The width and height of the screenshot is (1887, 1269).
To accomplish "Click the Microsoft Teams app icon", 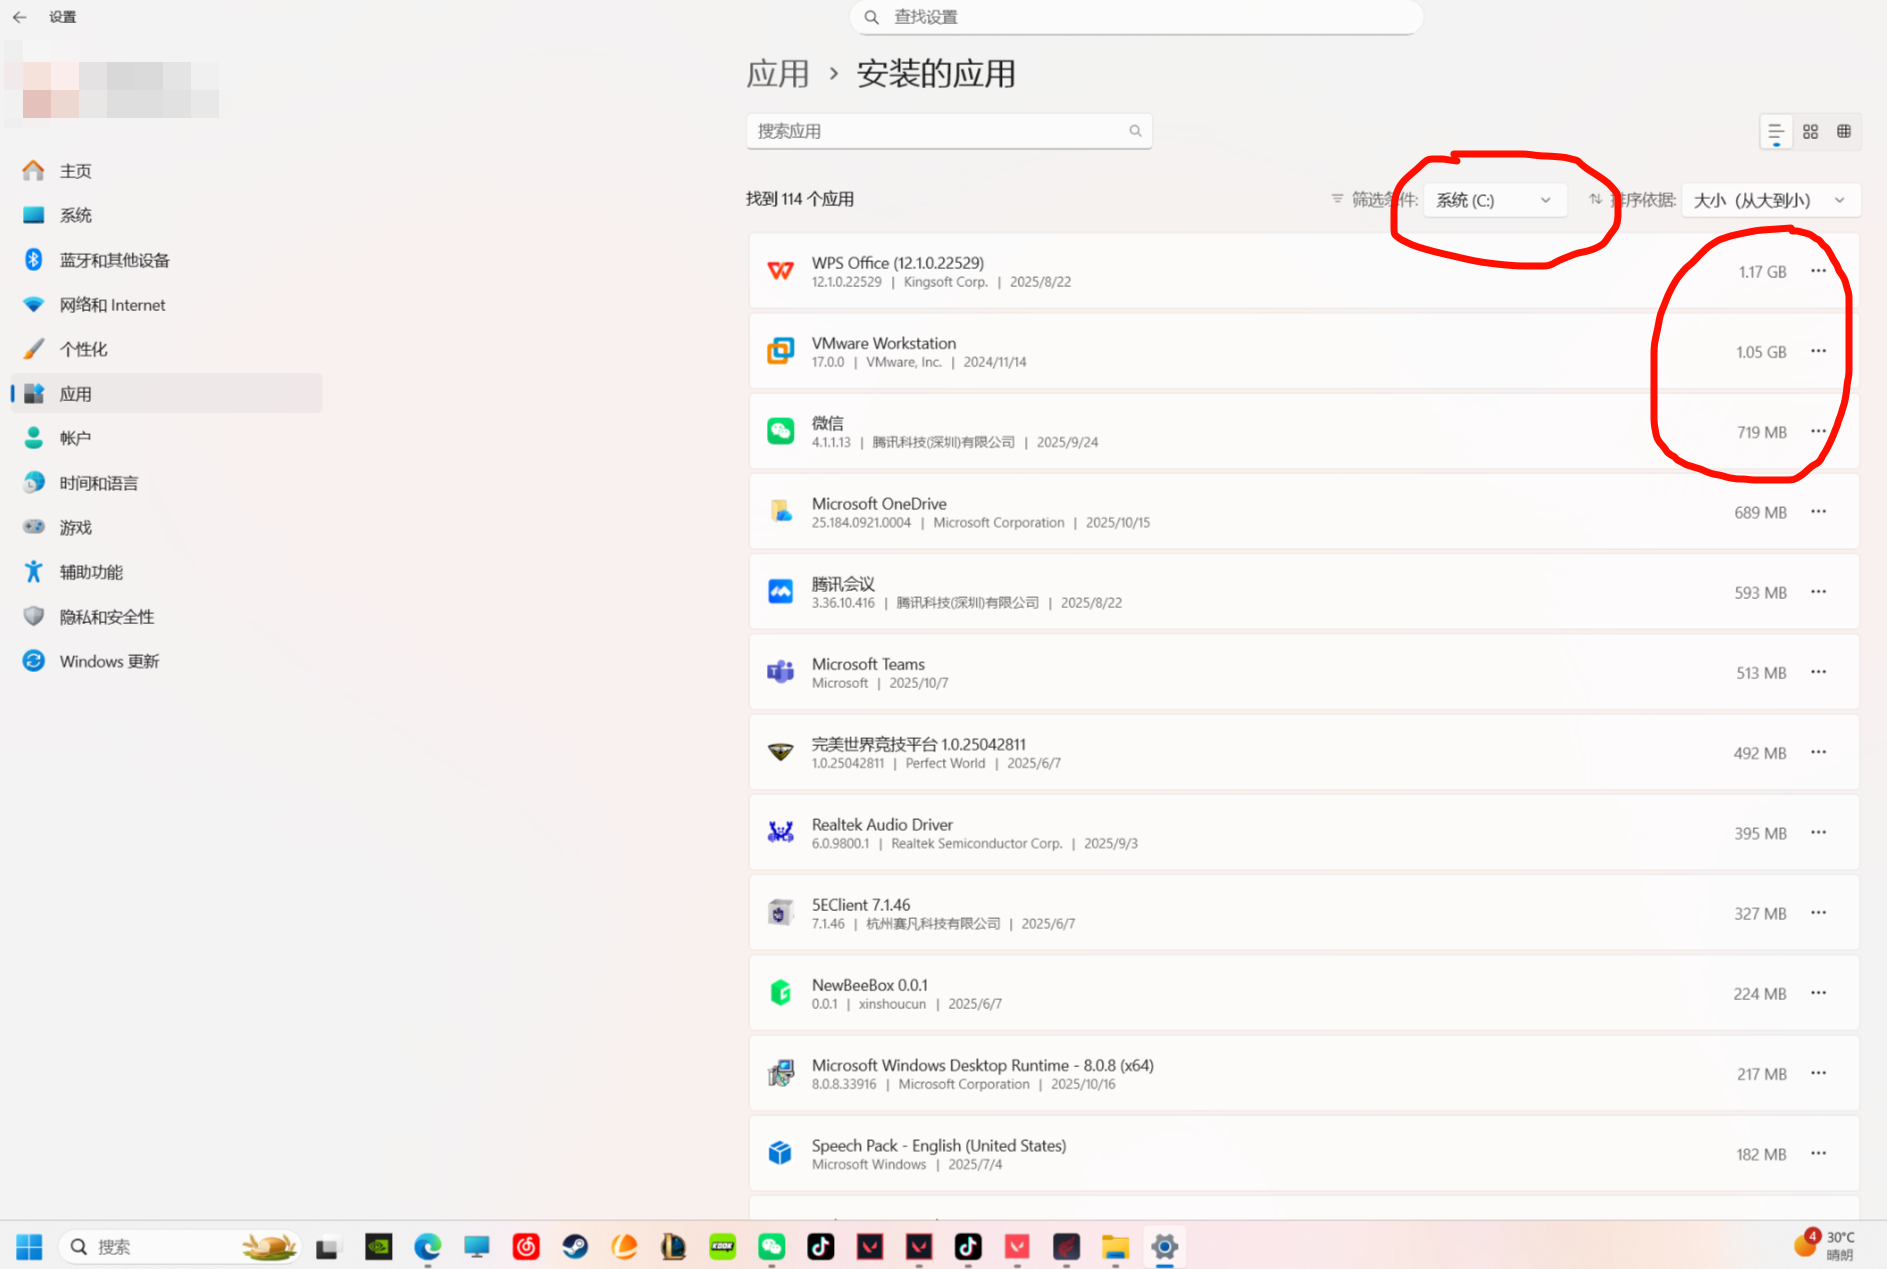I will point(780,672).
